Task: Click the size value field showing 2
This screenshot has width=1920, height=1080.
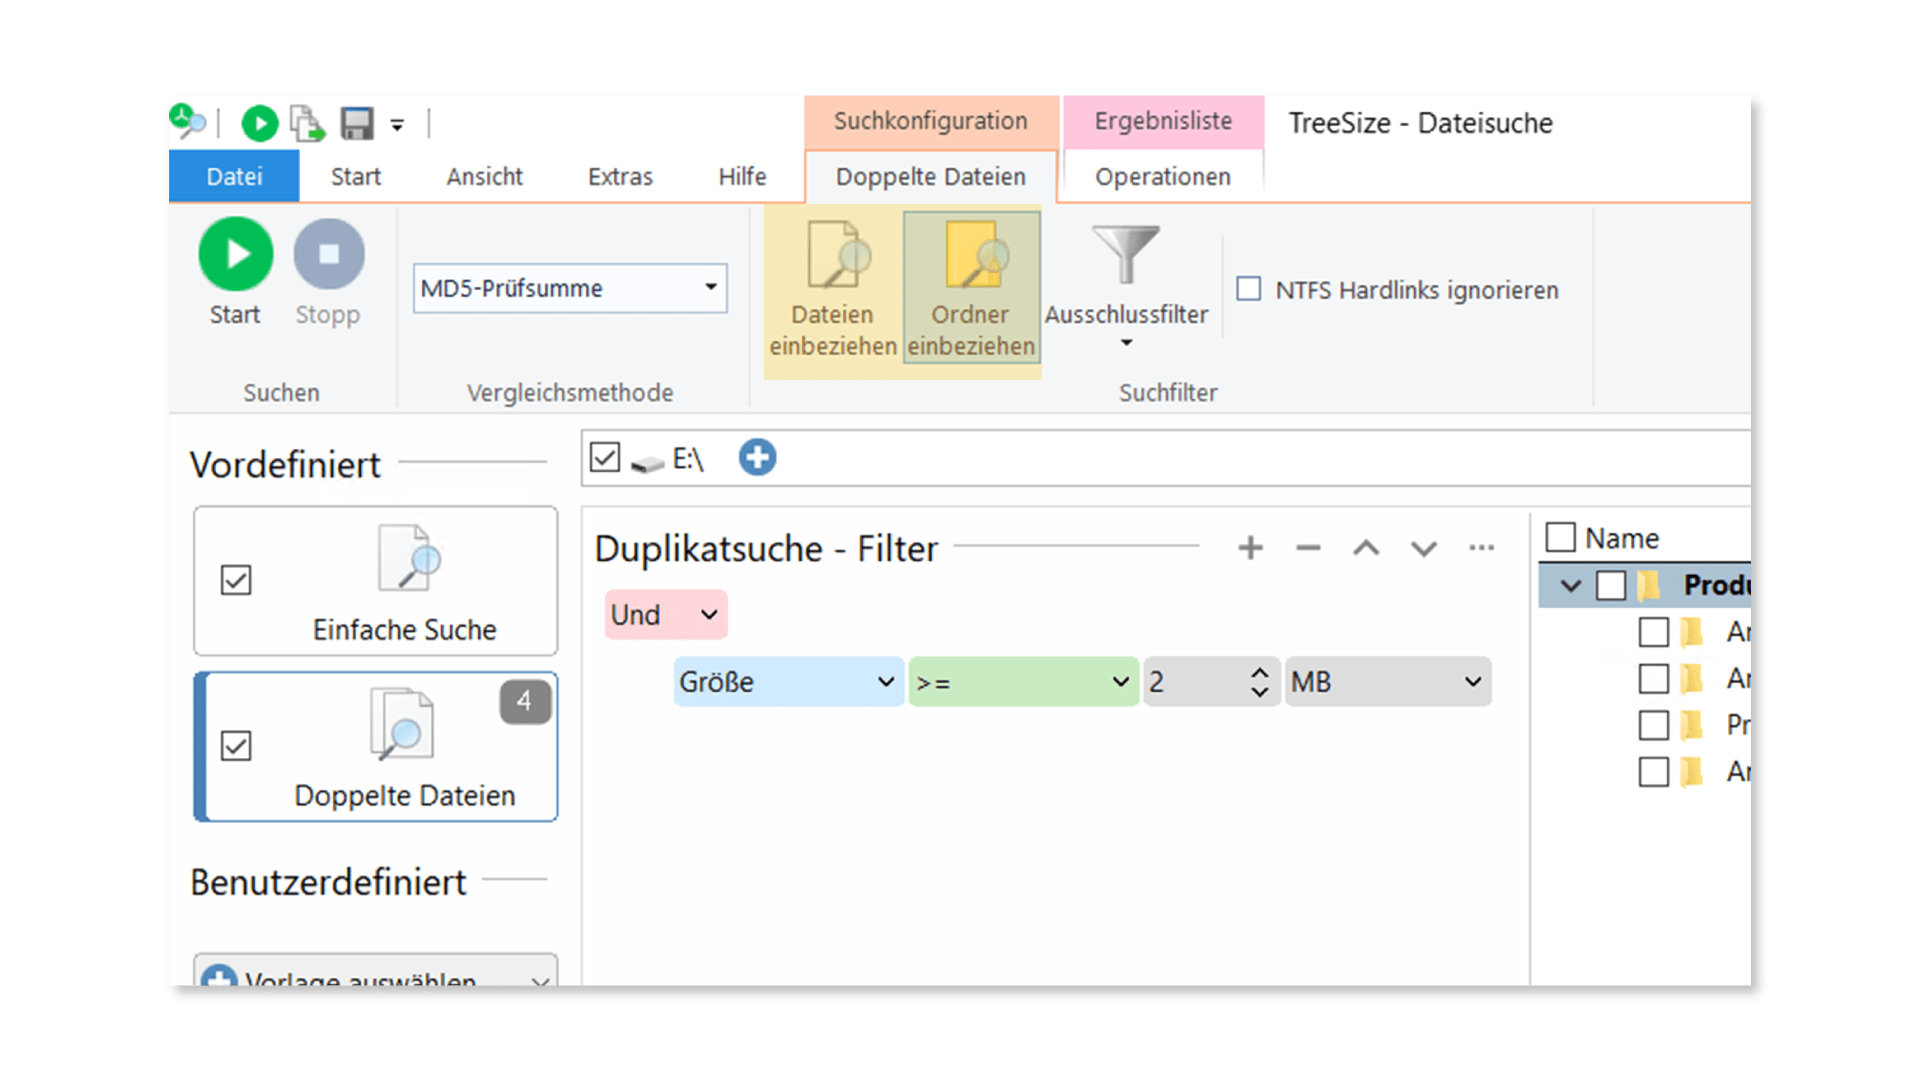Action: click(1195, 682)
